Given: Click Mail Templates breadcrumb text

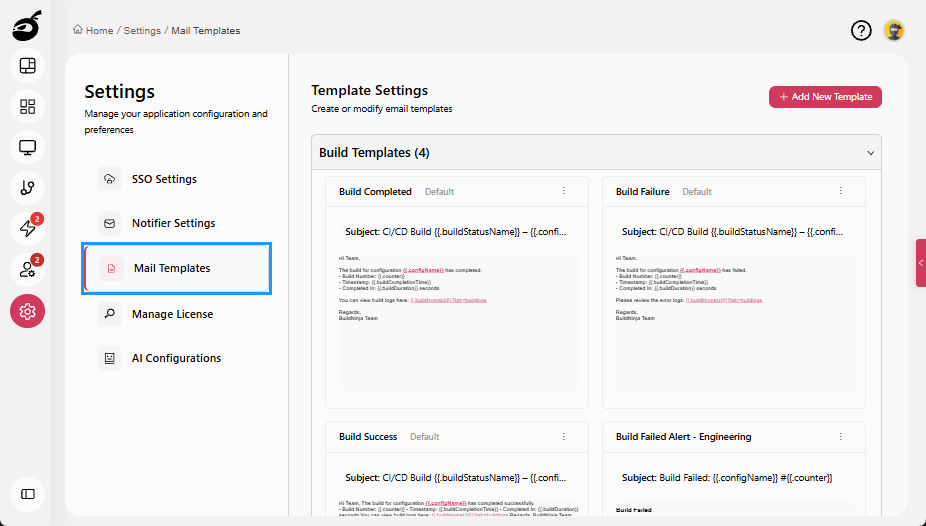Looking at the screenshot, I should click(x=206, y=31).
